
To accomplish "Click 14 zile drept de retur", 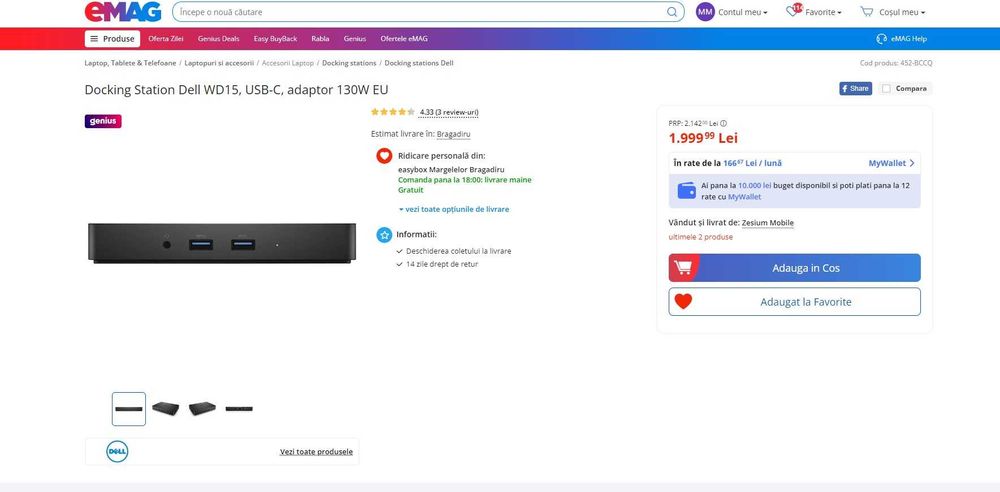I will (x=441, y=264).
